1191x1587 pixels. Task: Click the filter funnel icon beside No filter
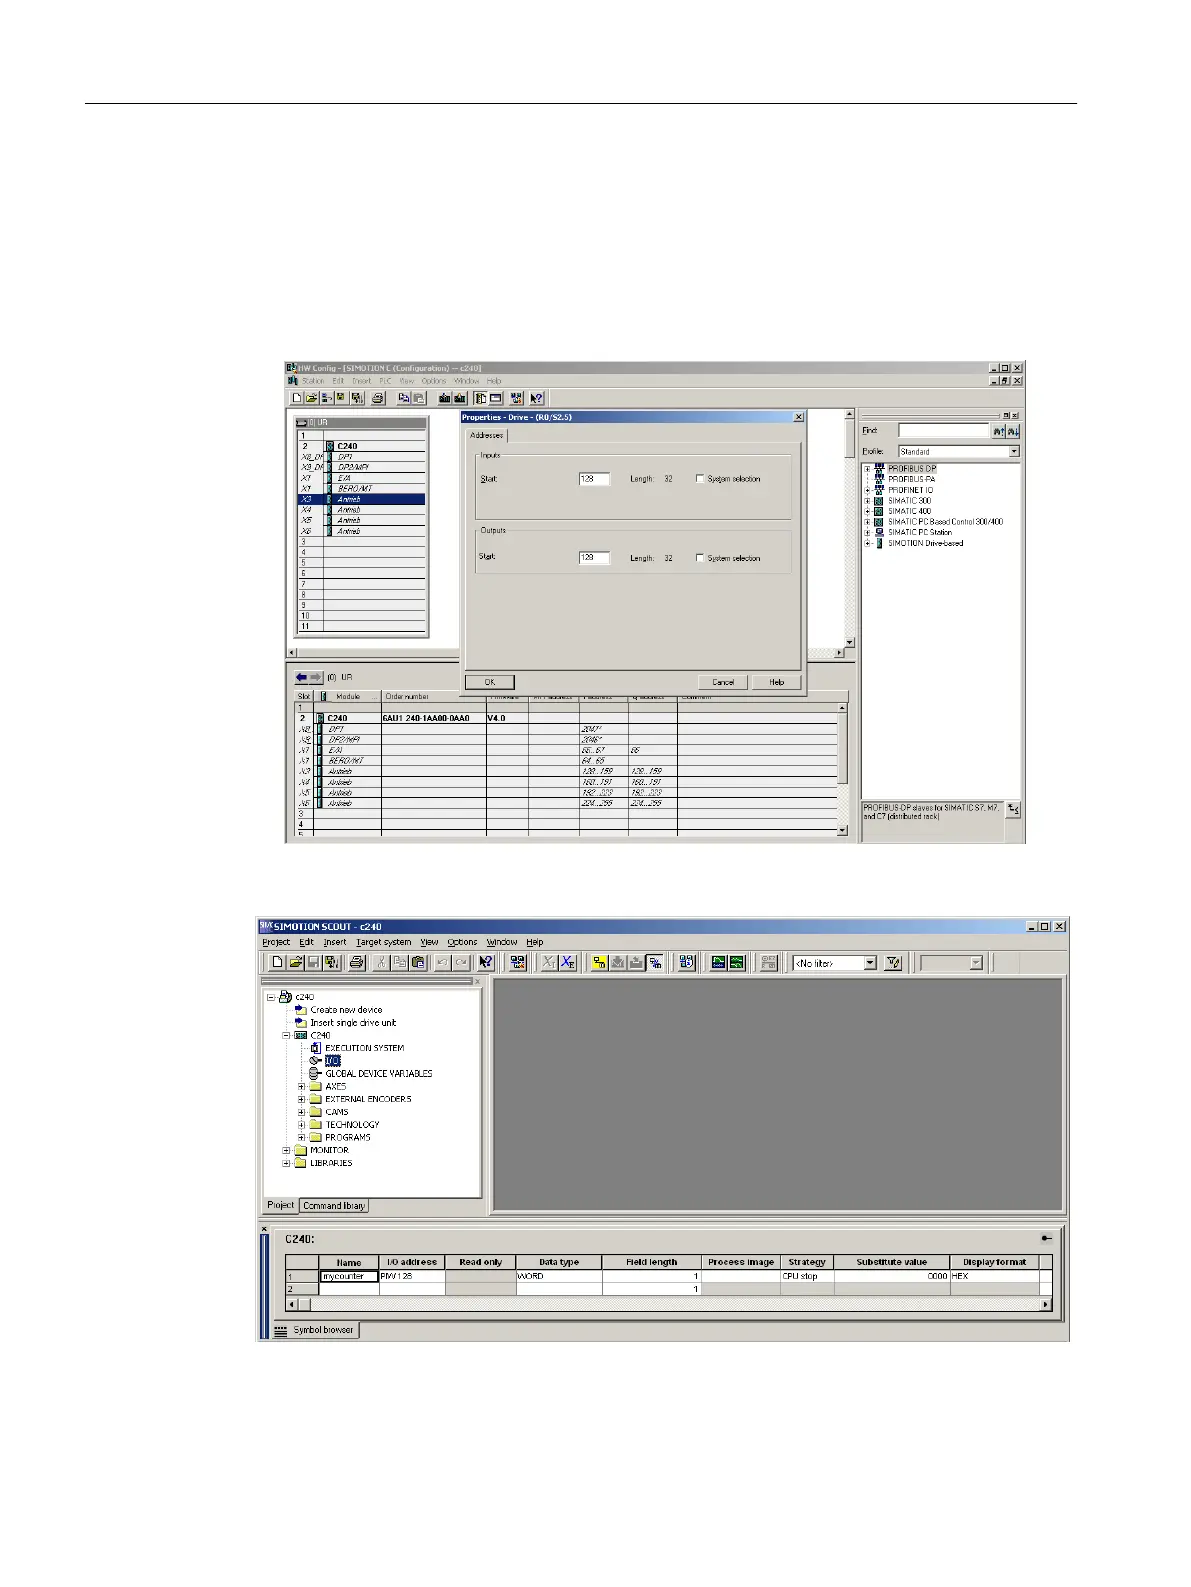(x=893, y=962)
